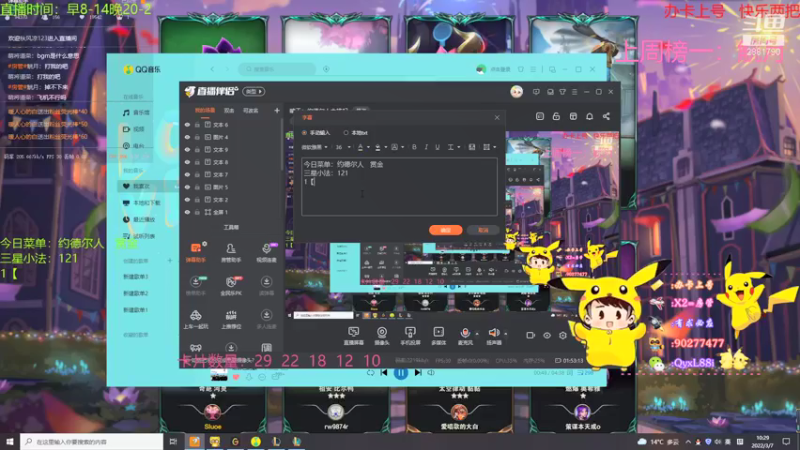This screenshot has height=450, width=800.
Task: Open the 房管助手 tool
Action: [231, 252]
